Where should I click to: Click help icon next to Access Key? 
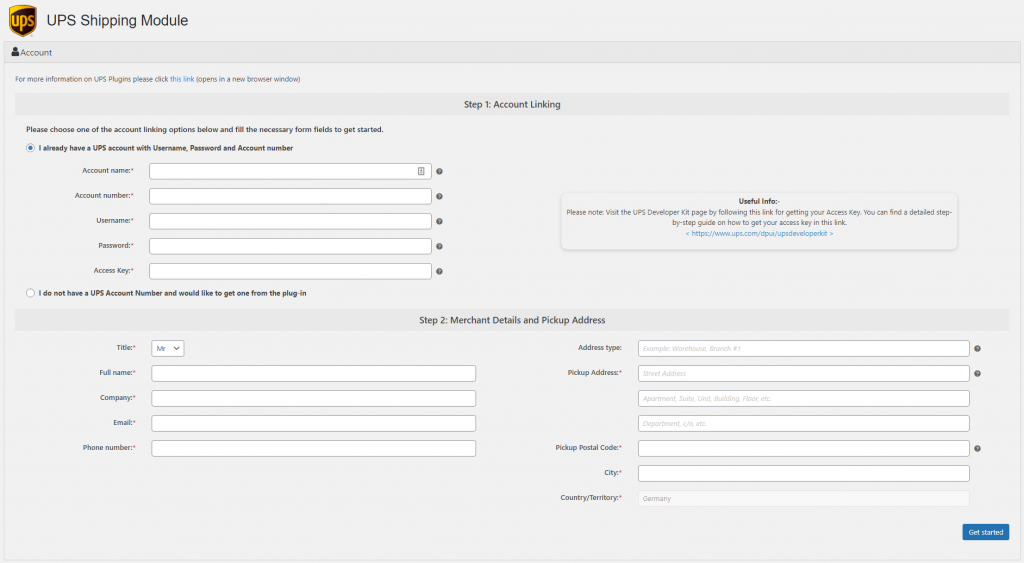[x=440, y=272]
